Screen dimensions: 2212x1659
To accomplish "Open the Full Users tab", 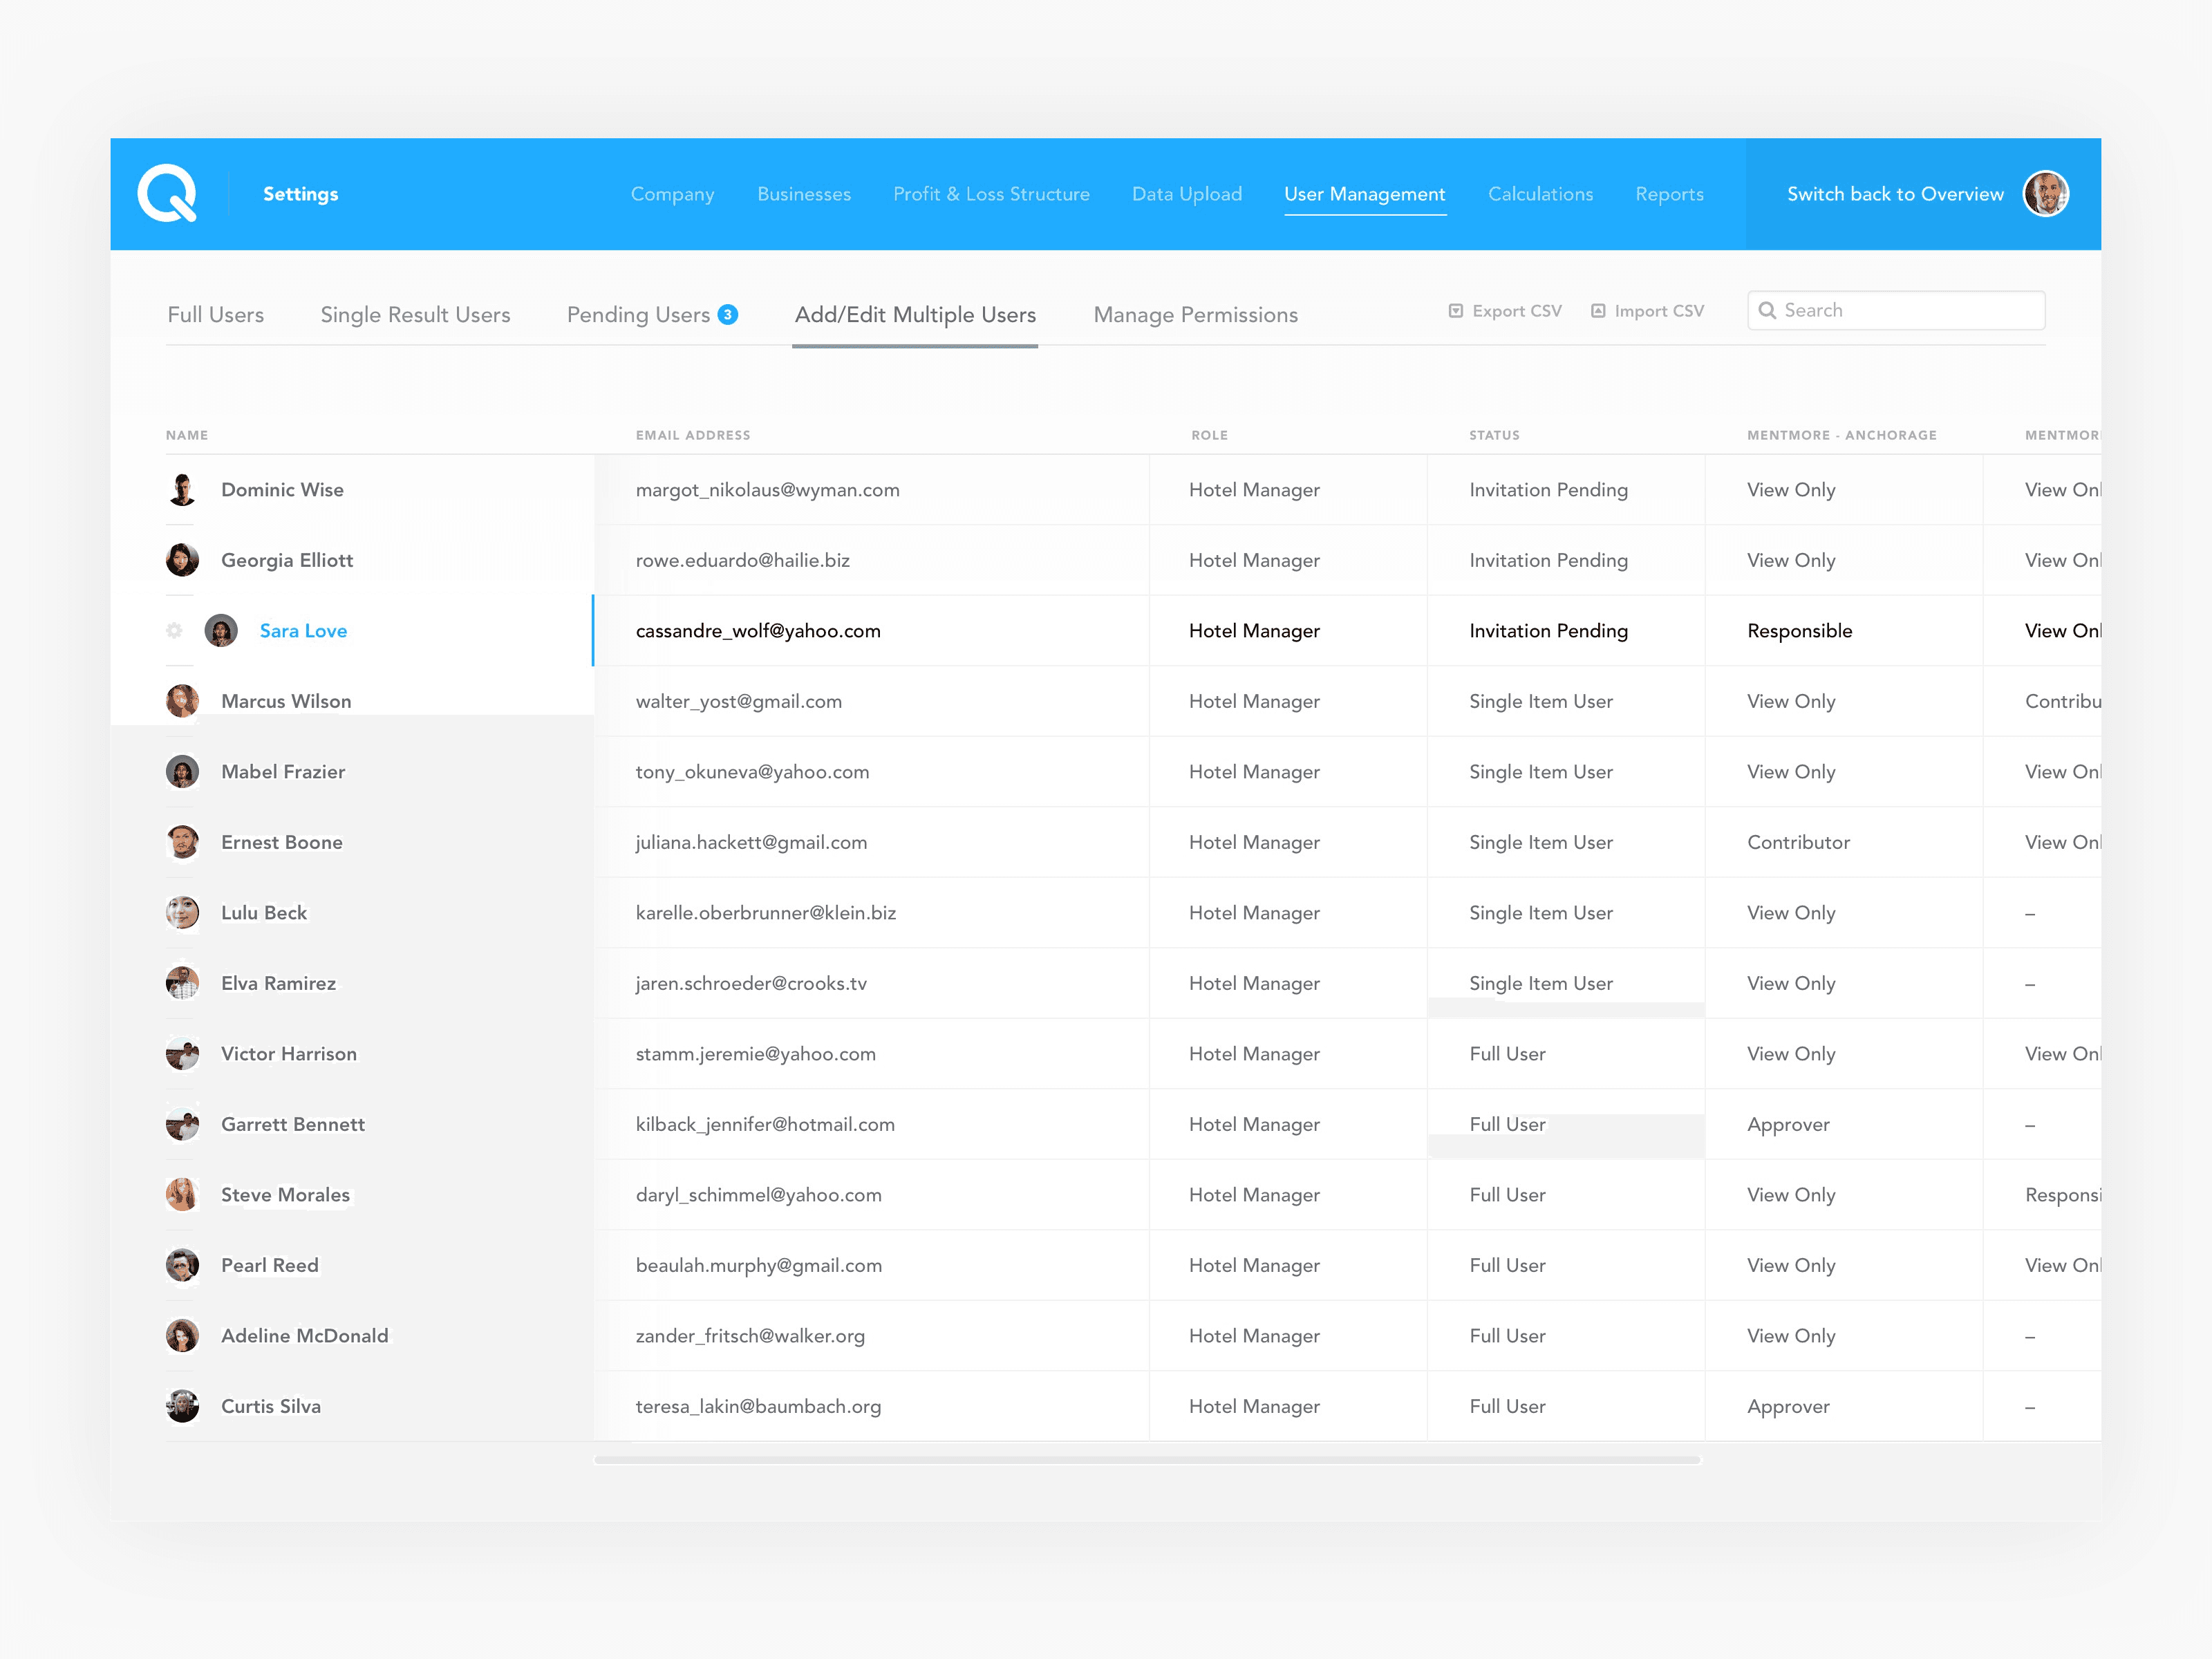I will coord(216,314).
